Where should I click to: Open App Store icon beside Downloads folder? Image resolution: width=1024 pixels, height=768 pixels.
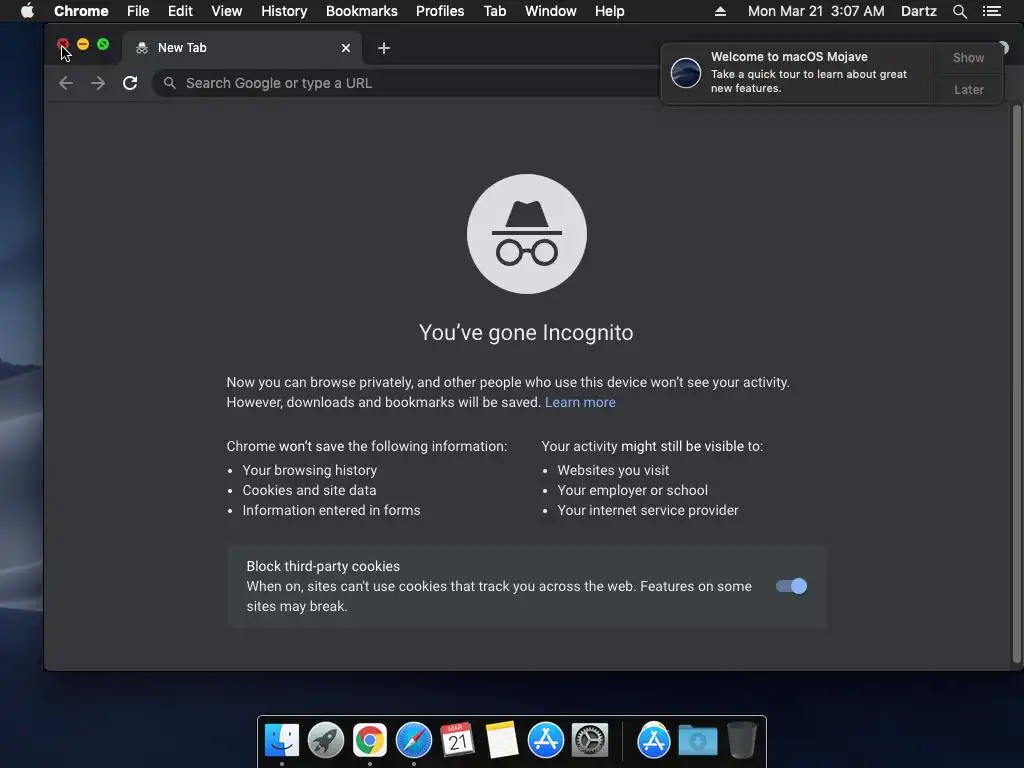654,740
